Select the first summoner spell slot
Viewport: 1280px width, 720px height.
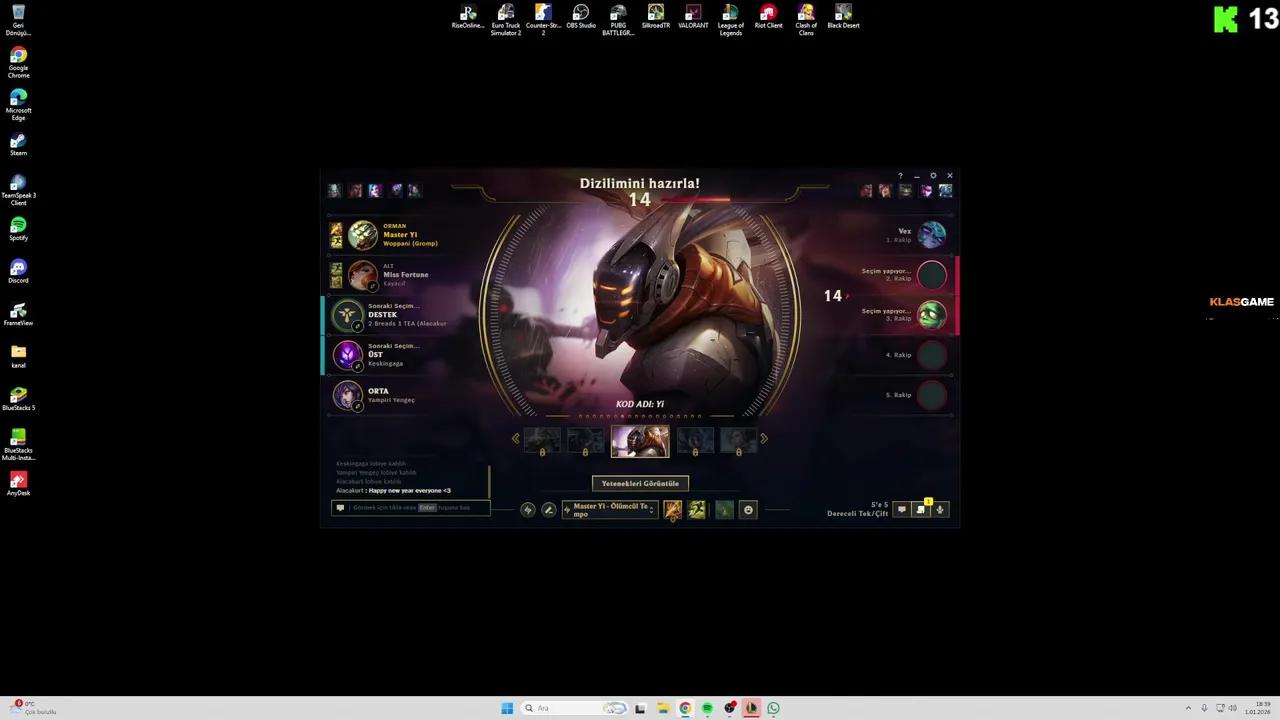pyautogui.click(x=673, y=510)
